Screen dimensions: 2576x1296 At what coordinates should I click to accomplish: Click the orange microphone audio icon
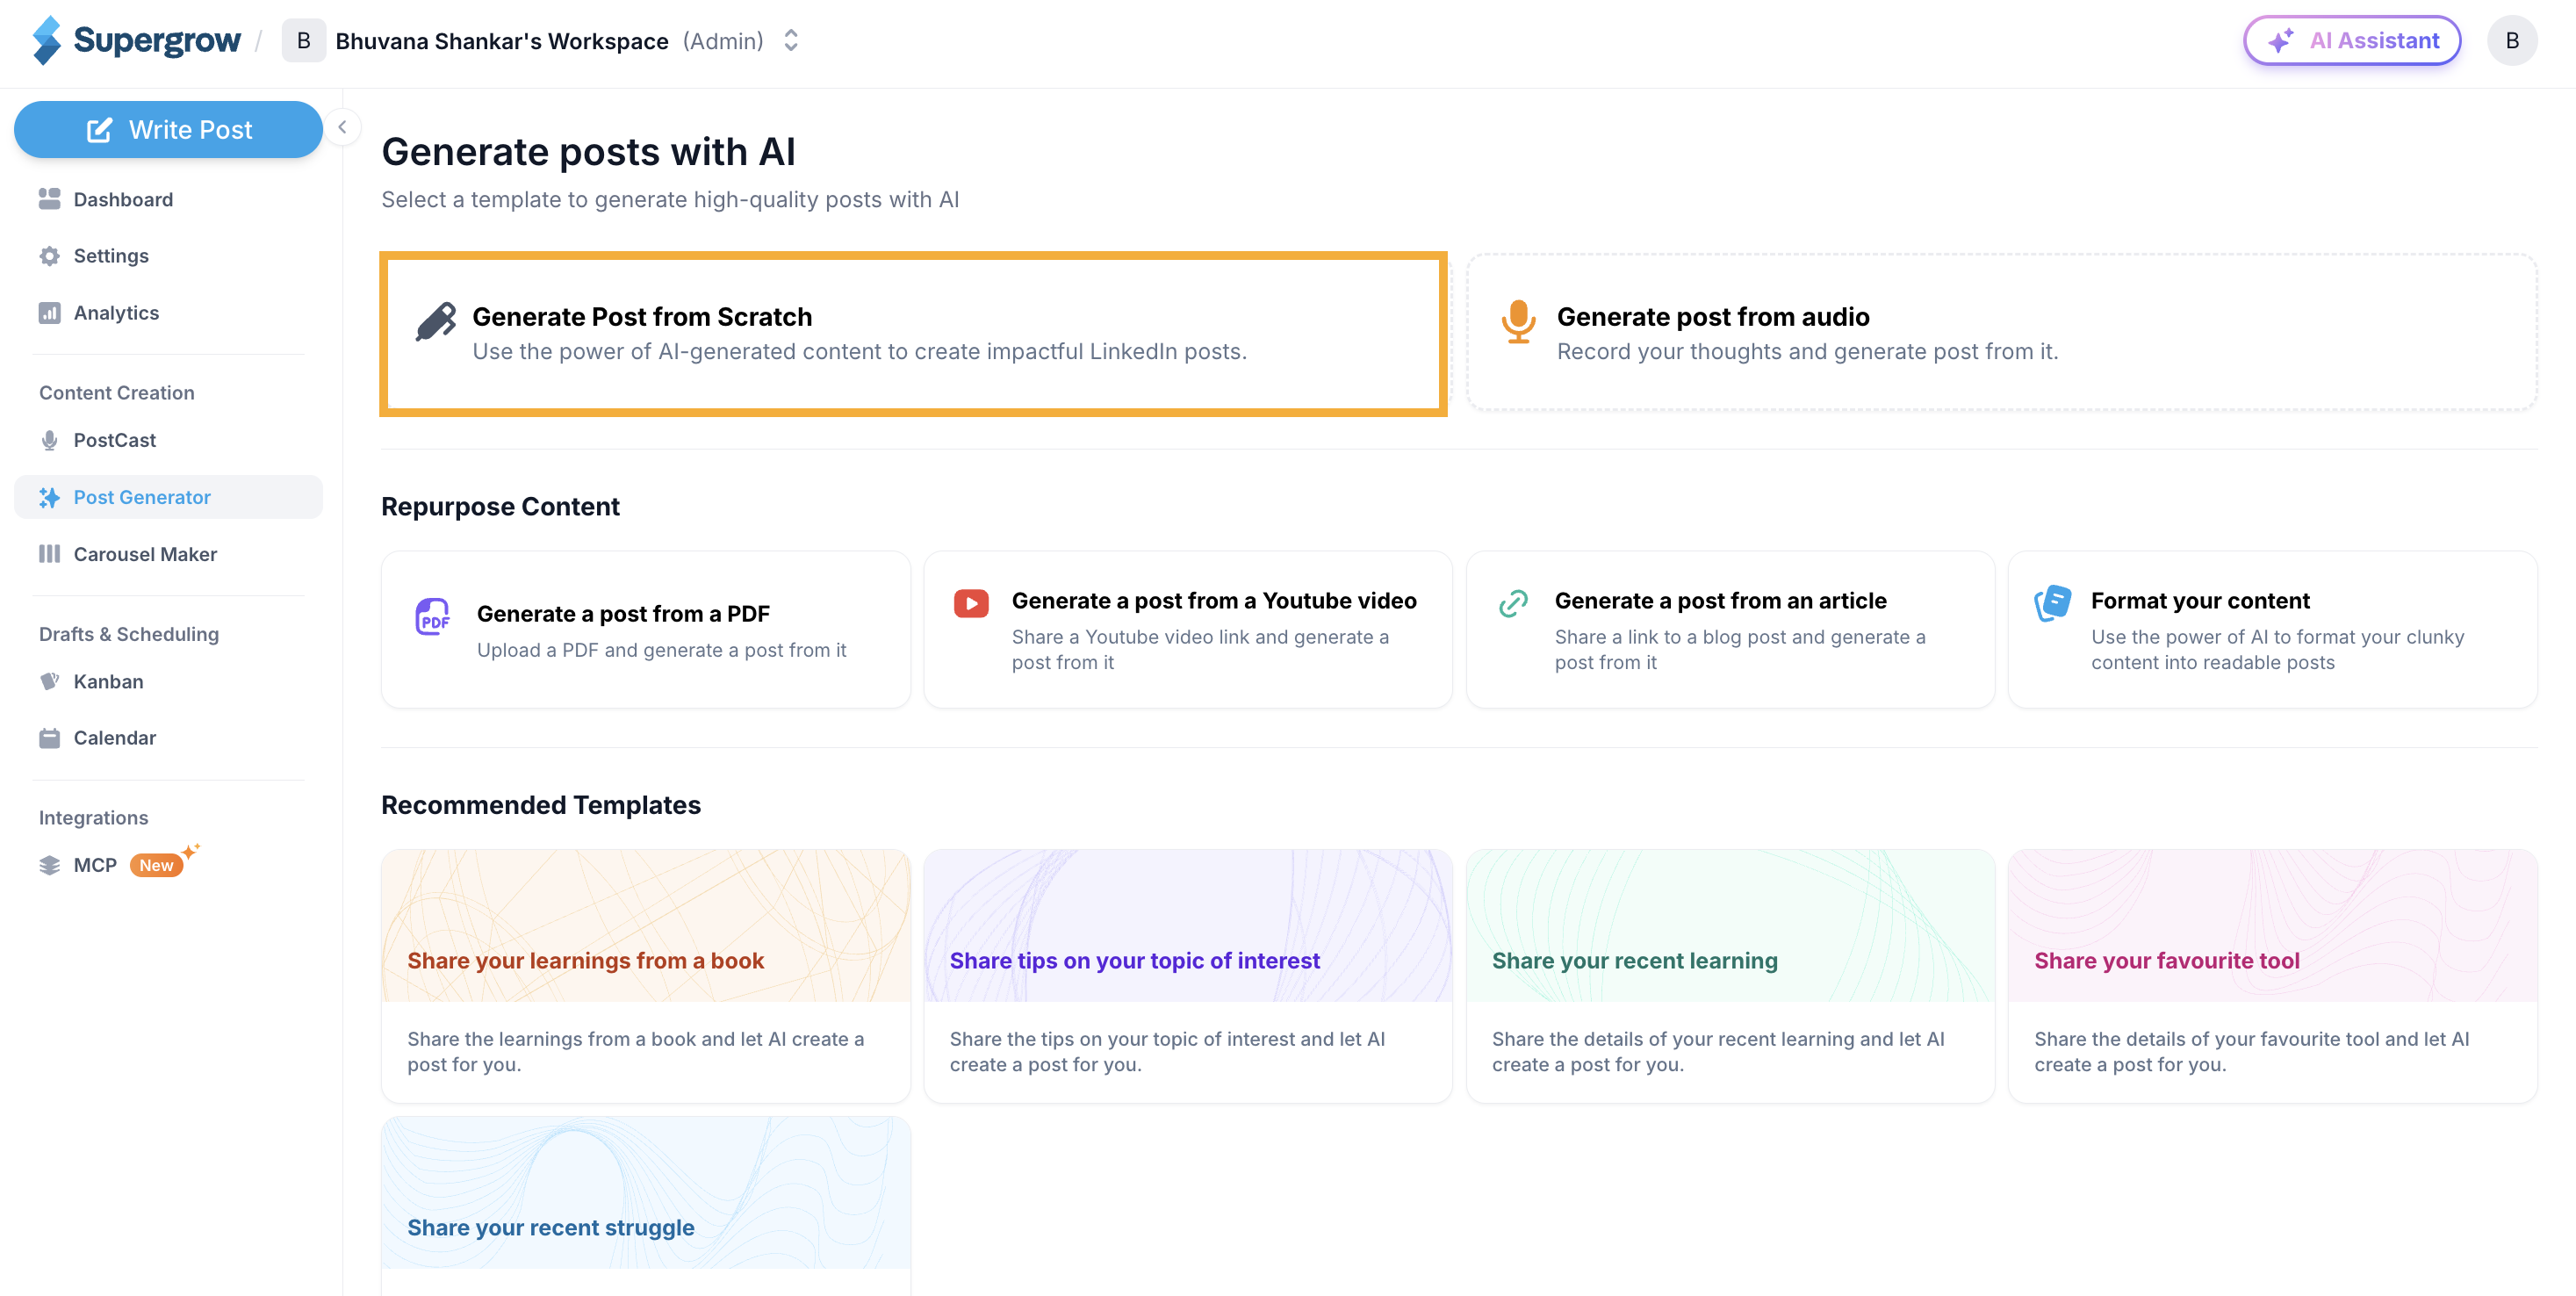[x=1518, y=322]
